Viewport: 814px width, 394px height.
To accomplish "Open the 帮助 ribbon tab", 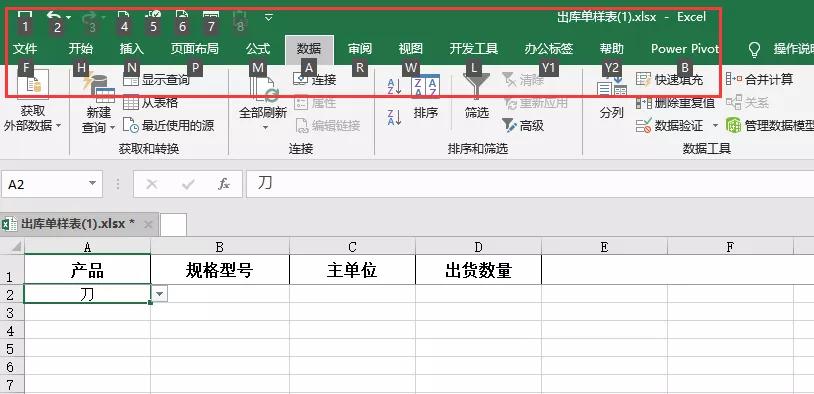I will click(612, 49).
